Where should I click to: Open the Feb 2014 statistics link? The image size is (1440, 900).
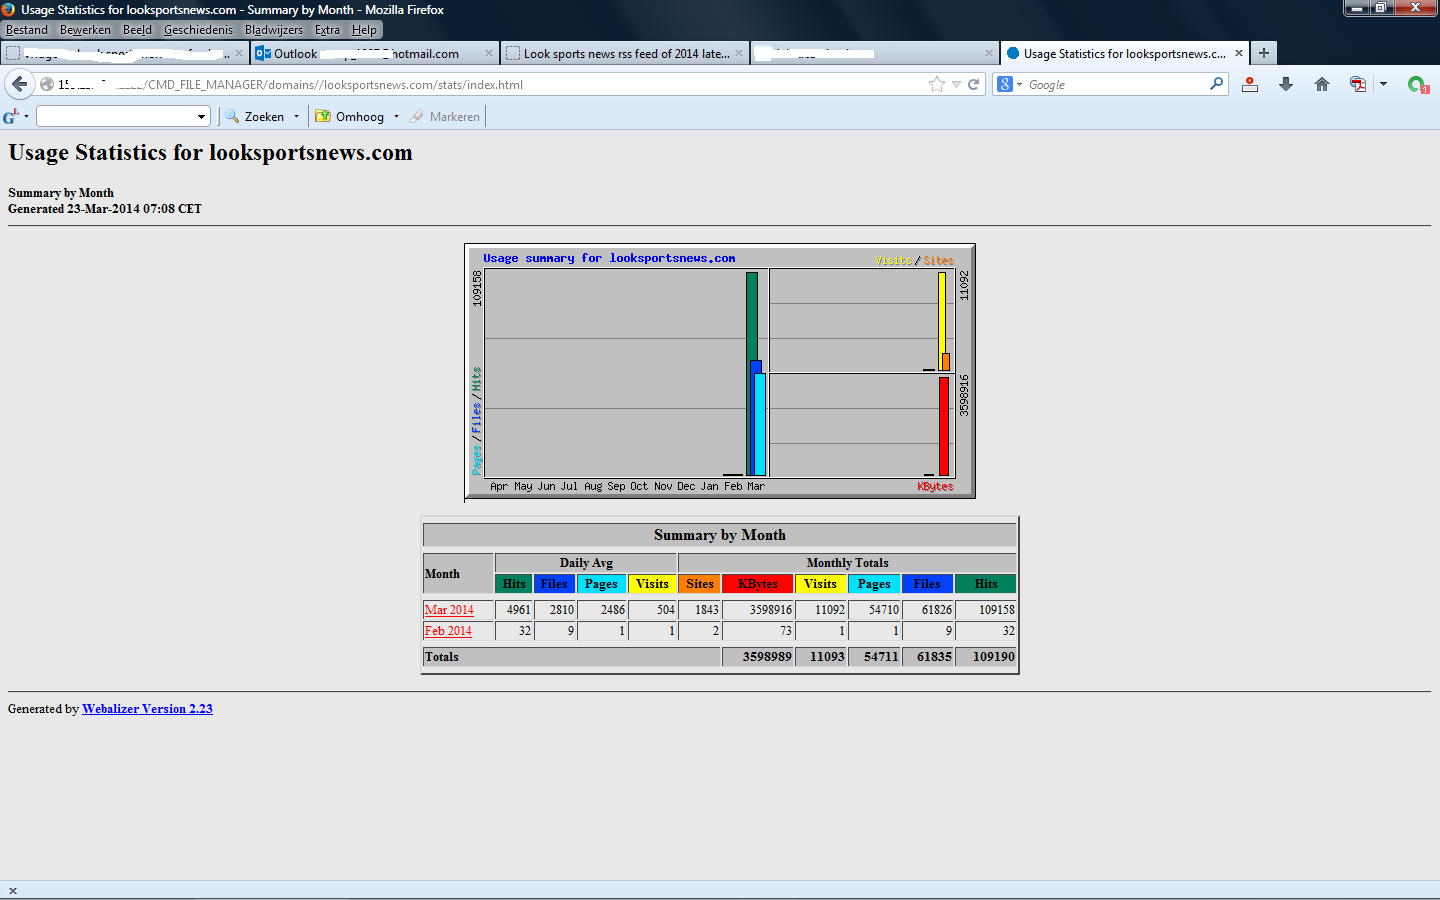(448, 631)
